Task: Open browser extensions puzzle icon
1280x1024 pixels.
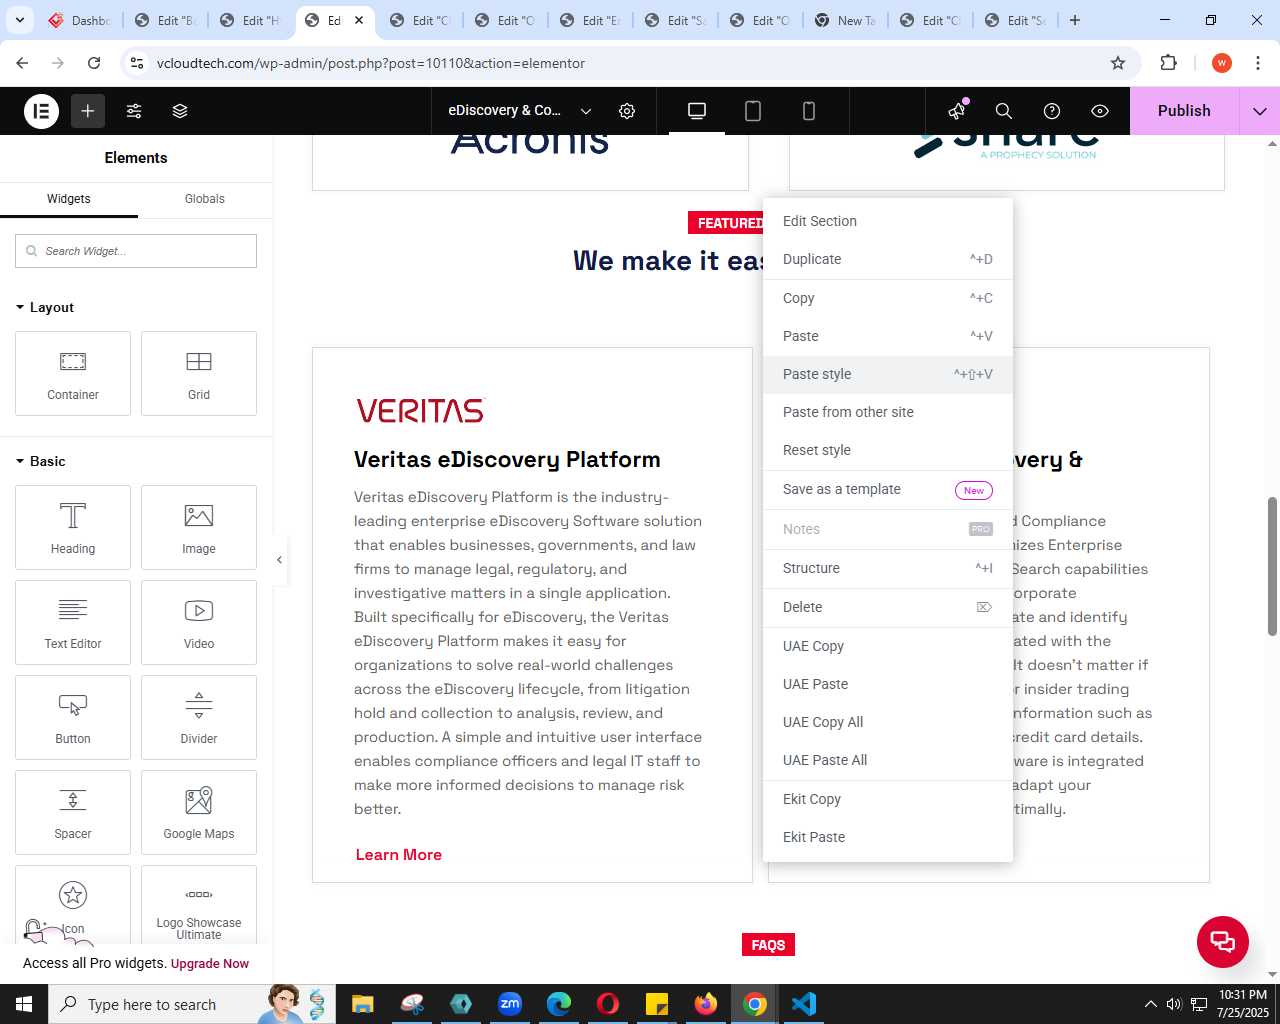Action: point(1168,63)
